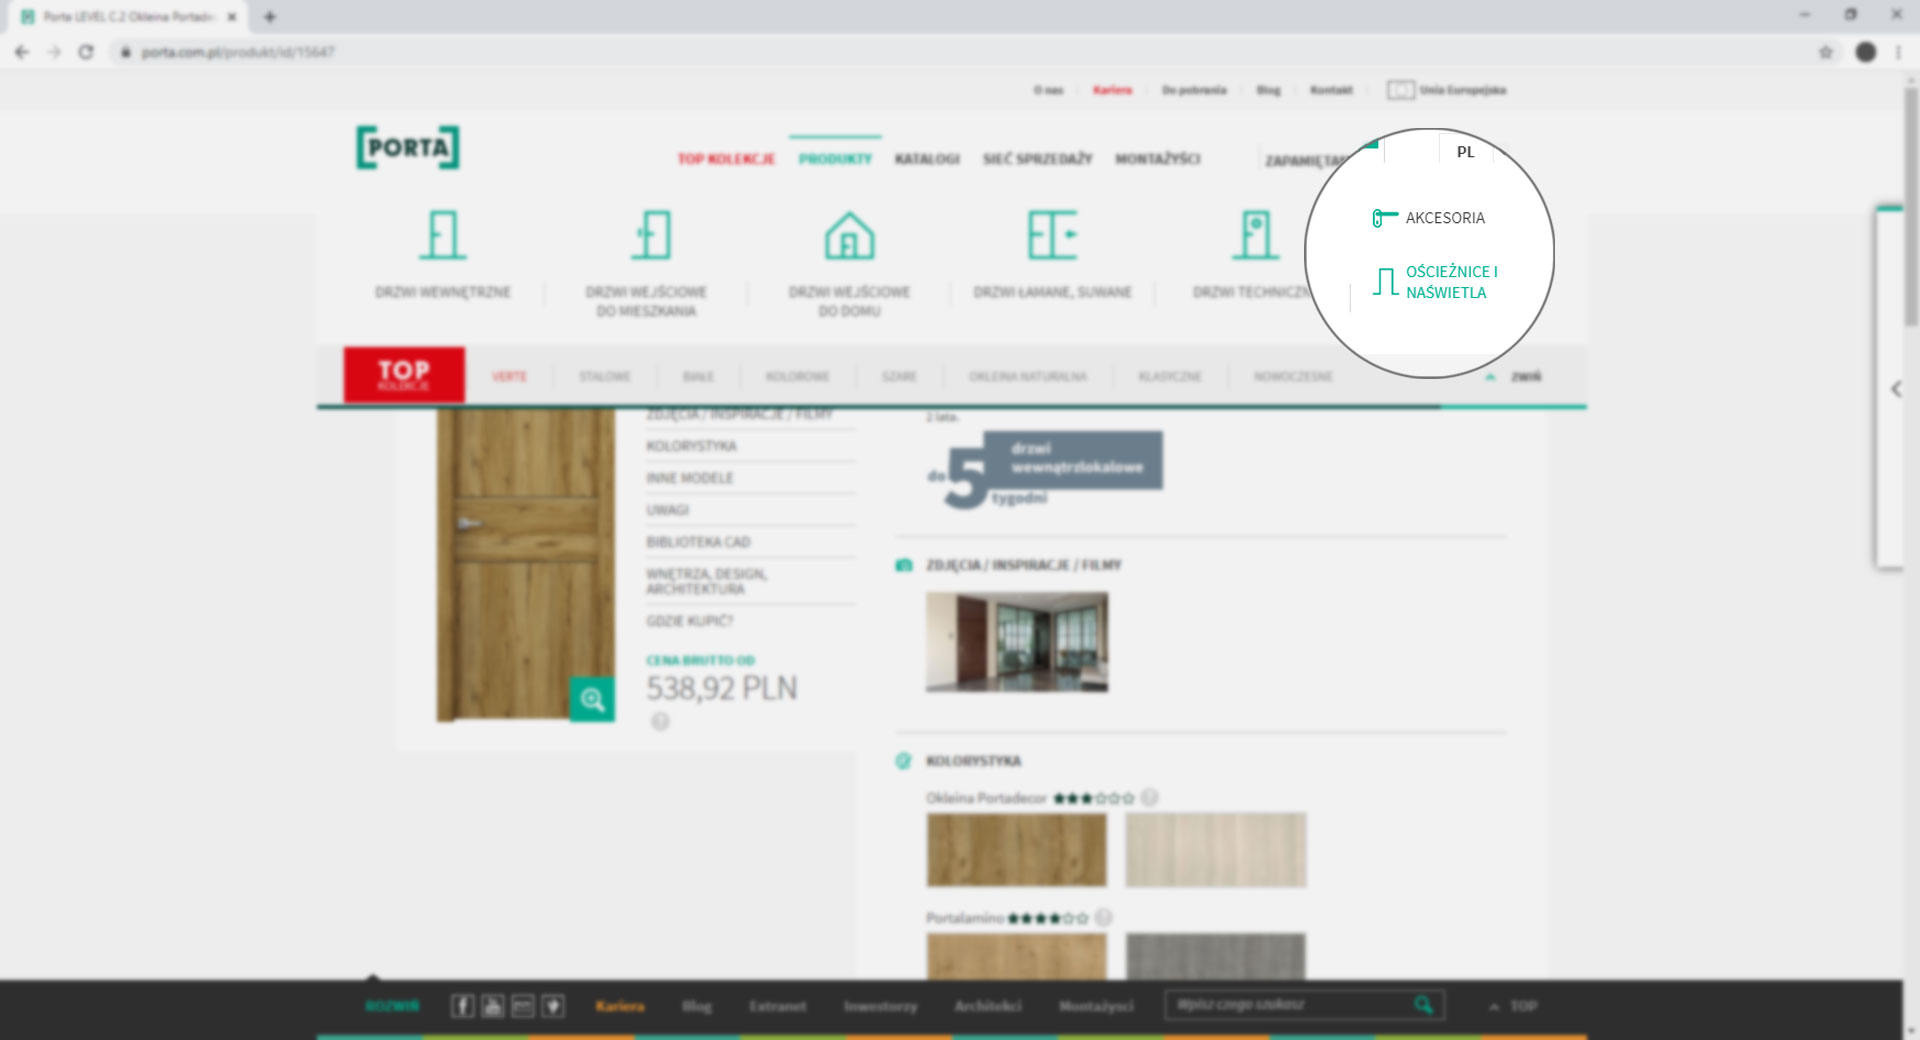Click the Kolorystyka palette icon
This screenshot has width=1920, height=1040.
[903, 761]
